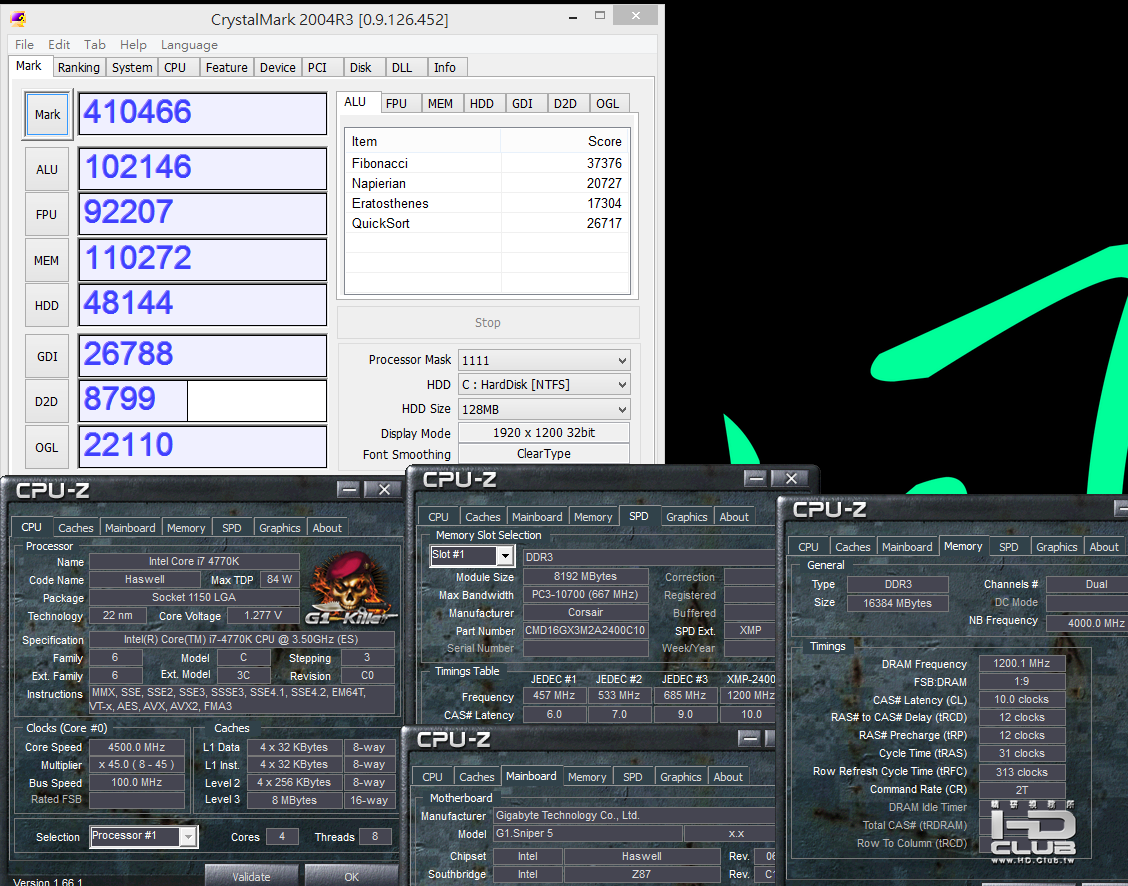Open the File menu in CrystalMark

[24, 45]
